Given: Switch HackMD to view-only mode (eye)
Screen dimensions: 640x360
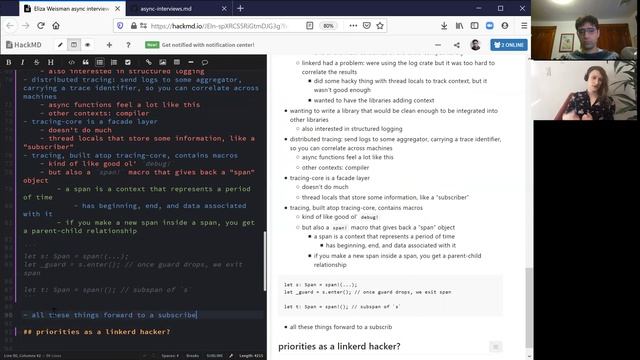Looking at the screenshot, I should pos(87,45).
